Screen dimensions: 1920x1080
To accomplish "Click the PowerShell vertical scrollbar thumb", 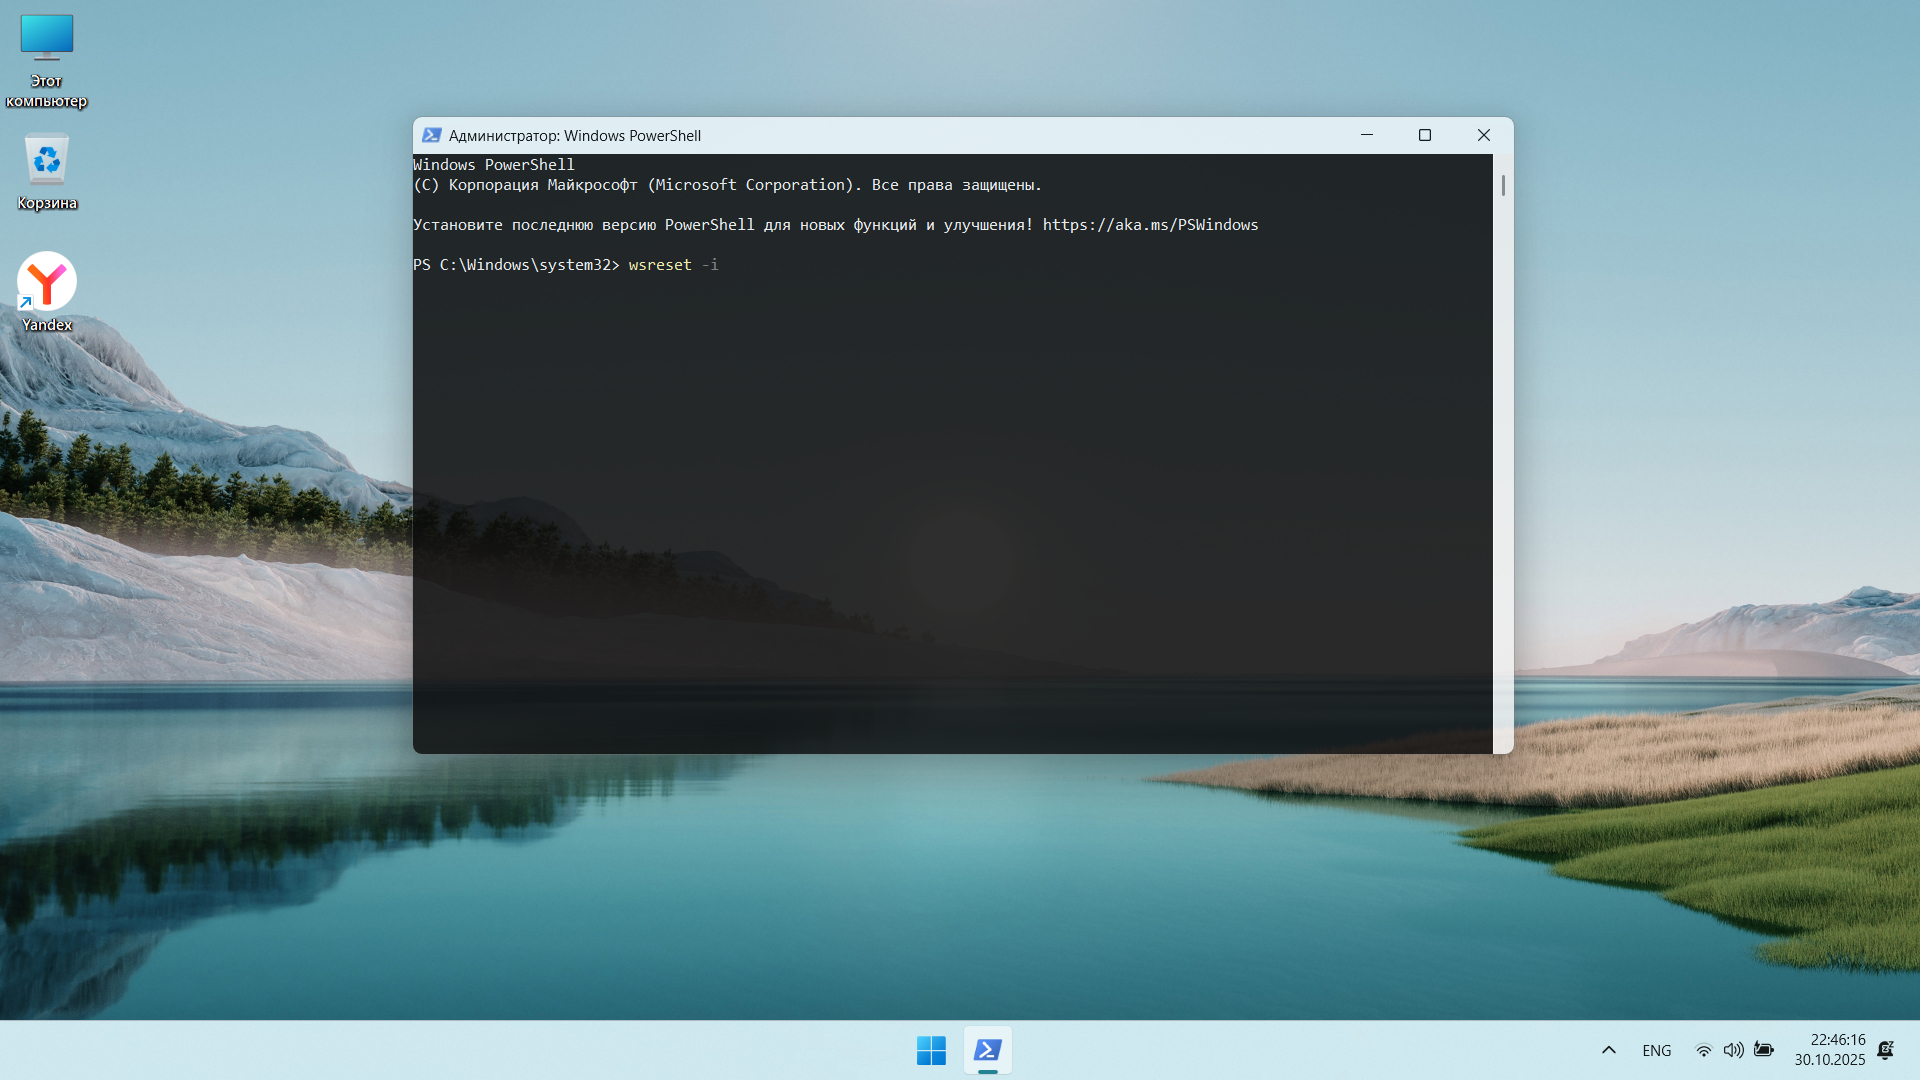I will [1503, 186].
